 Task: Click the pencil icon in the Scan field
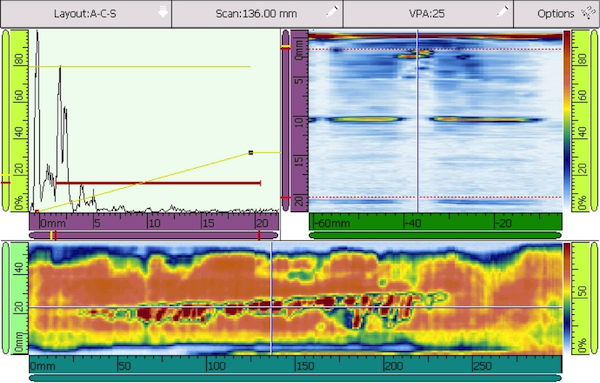[332, 11]
